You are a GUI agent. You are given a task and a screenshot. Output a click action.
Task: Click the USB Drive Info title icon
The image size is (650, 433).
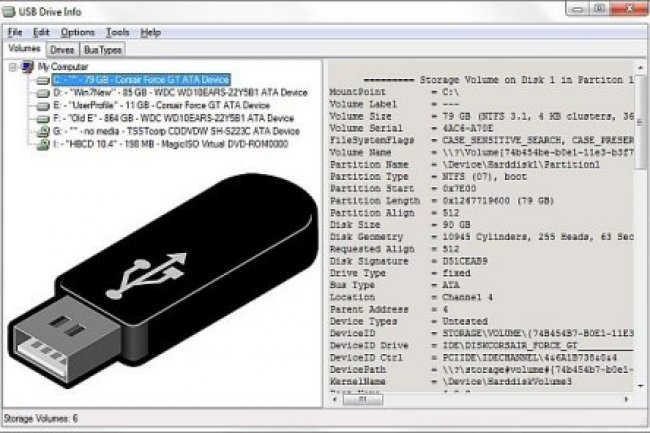(8, 12)
